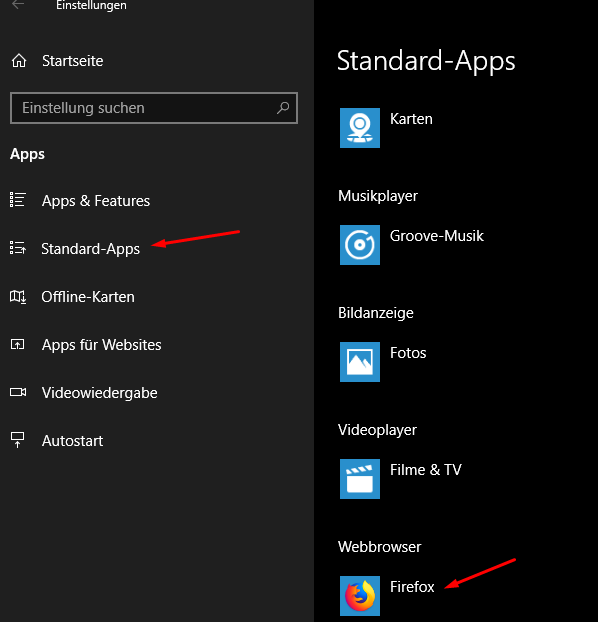Click the back arrow next to Einstellungen
This screenshot has width=598, height=622.
coord(18,5)
